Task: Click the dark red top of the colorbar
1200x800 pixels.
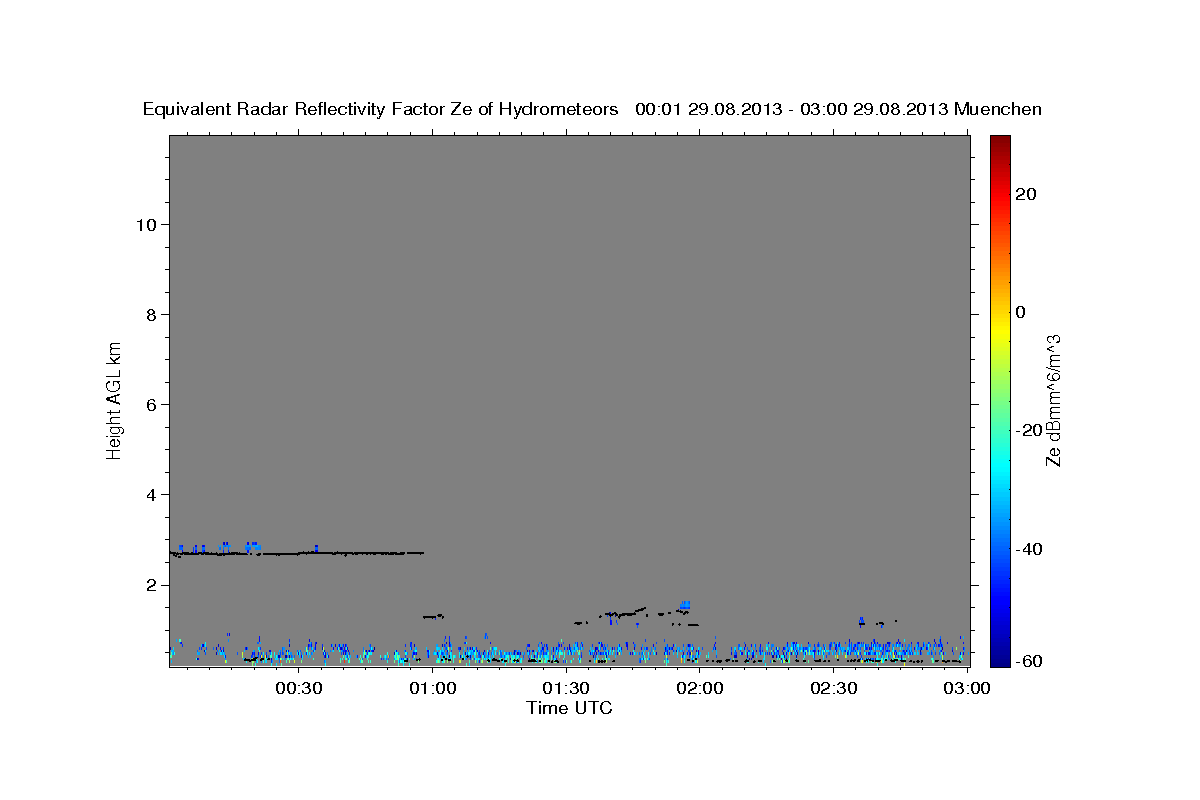Action: point(1001,142)
